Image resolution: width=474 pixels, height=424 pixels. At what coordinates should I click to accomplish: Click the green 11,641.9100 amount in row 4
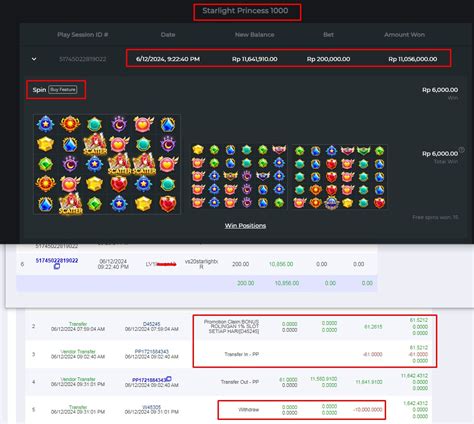click(x=369, y=382)
